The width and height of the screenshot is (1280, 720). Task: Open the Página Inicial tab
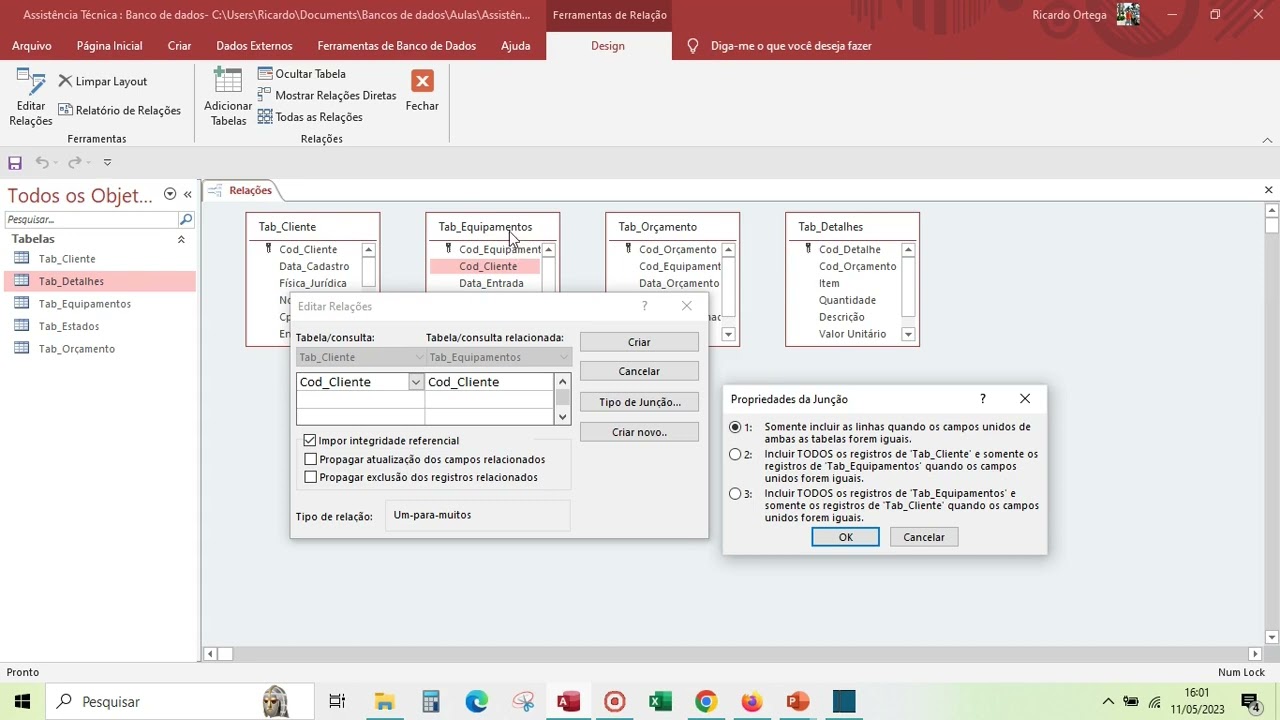(109, 46)
